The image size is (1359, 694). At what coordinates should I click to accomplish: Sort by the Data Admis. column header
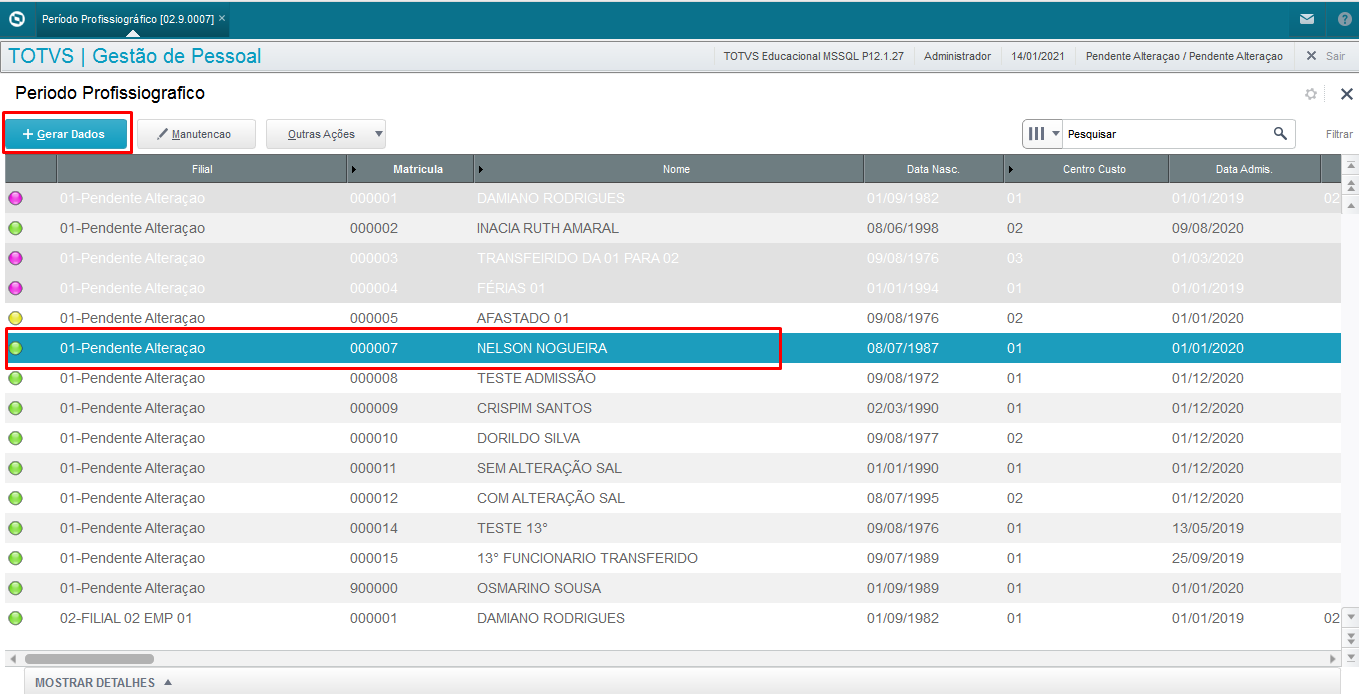coord(1244,169)
